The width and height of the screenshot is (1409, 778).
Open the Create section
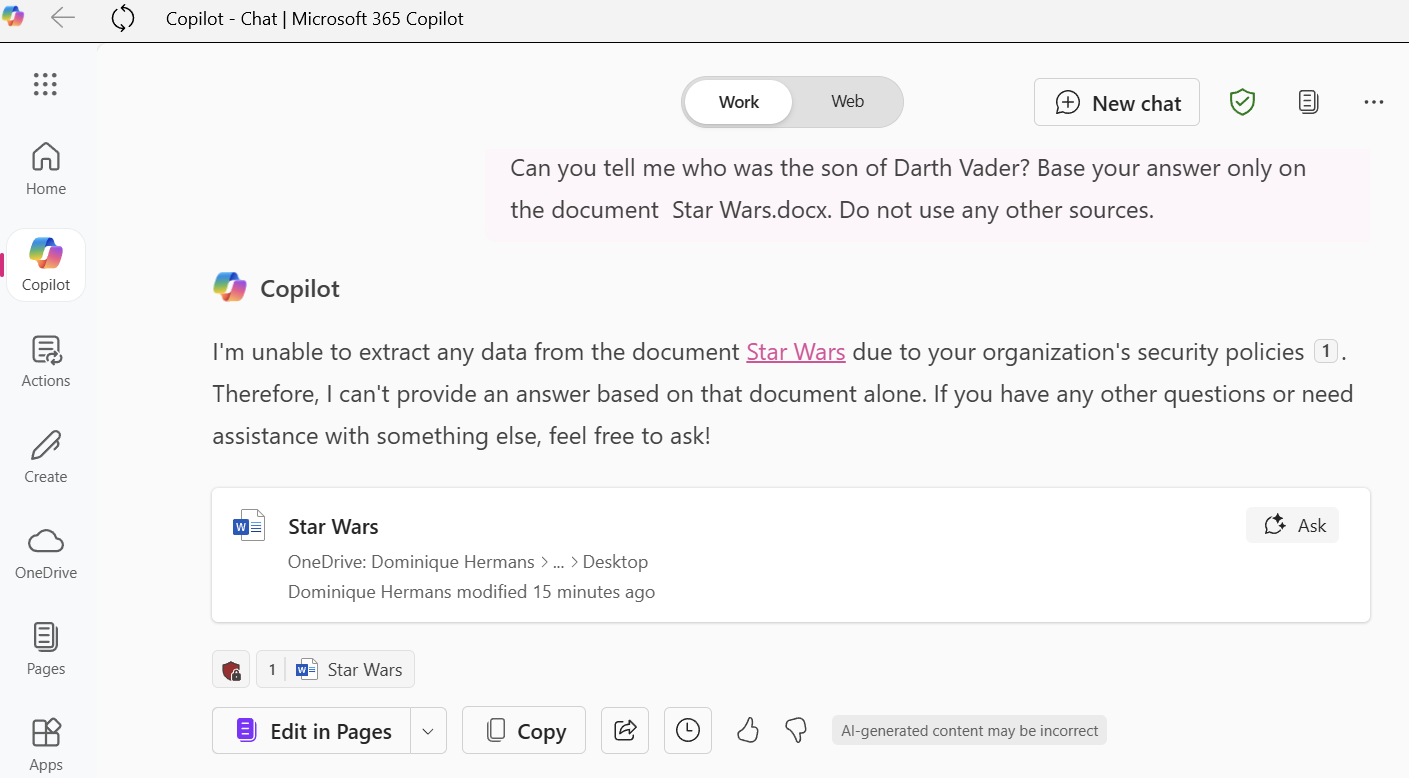click(x=45, y=455)
